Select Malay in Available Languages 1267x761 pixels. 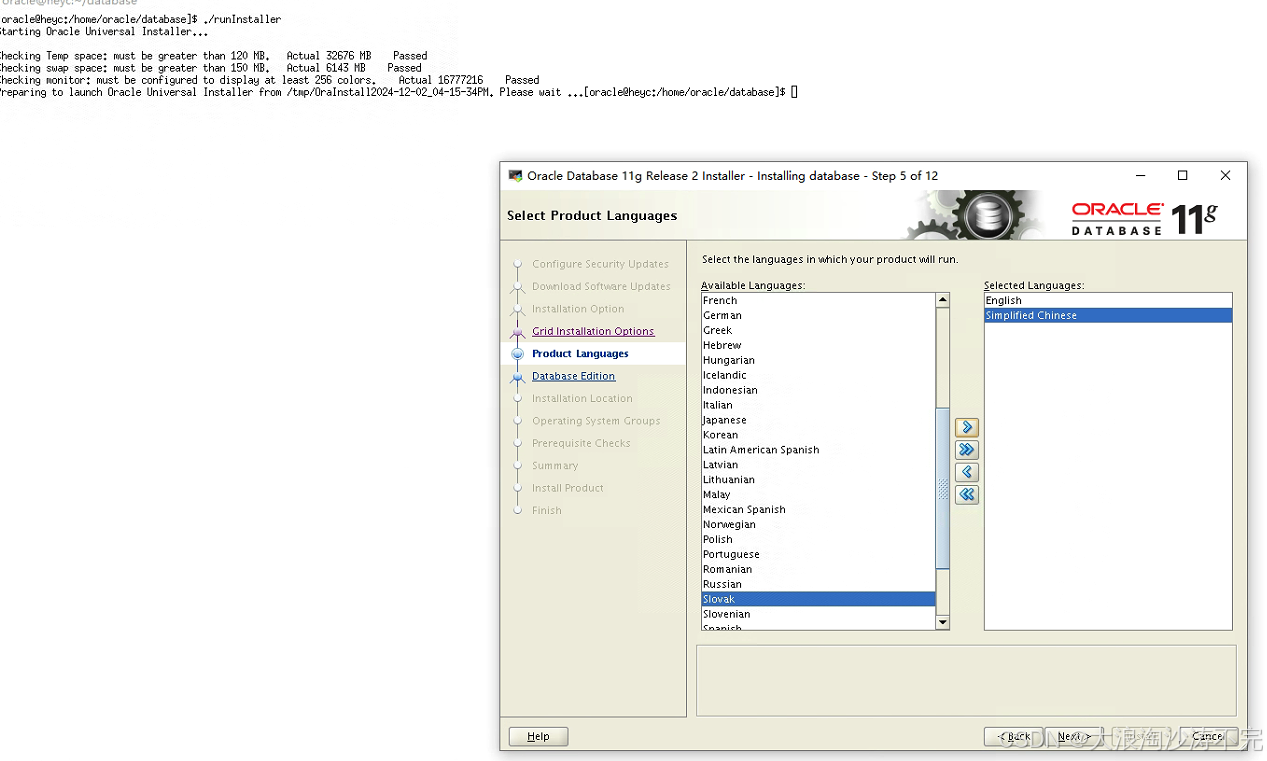[x=818, y=495]
